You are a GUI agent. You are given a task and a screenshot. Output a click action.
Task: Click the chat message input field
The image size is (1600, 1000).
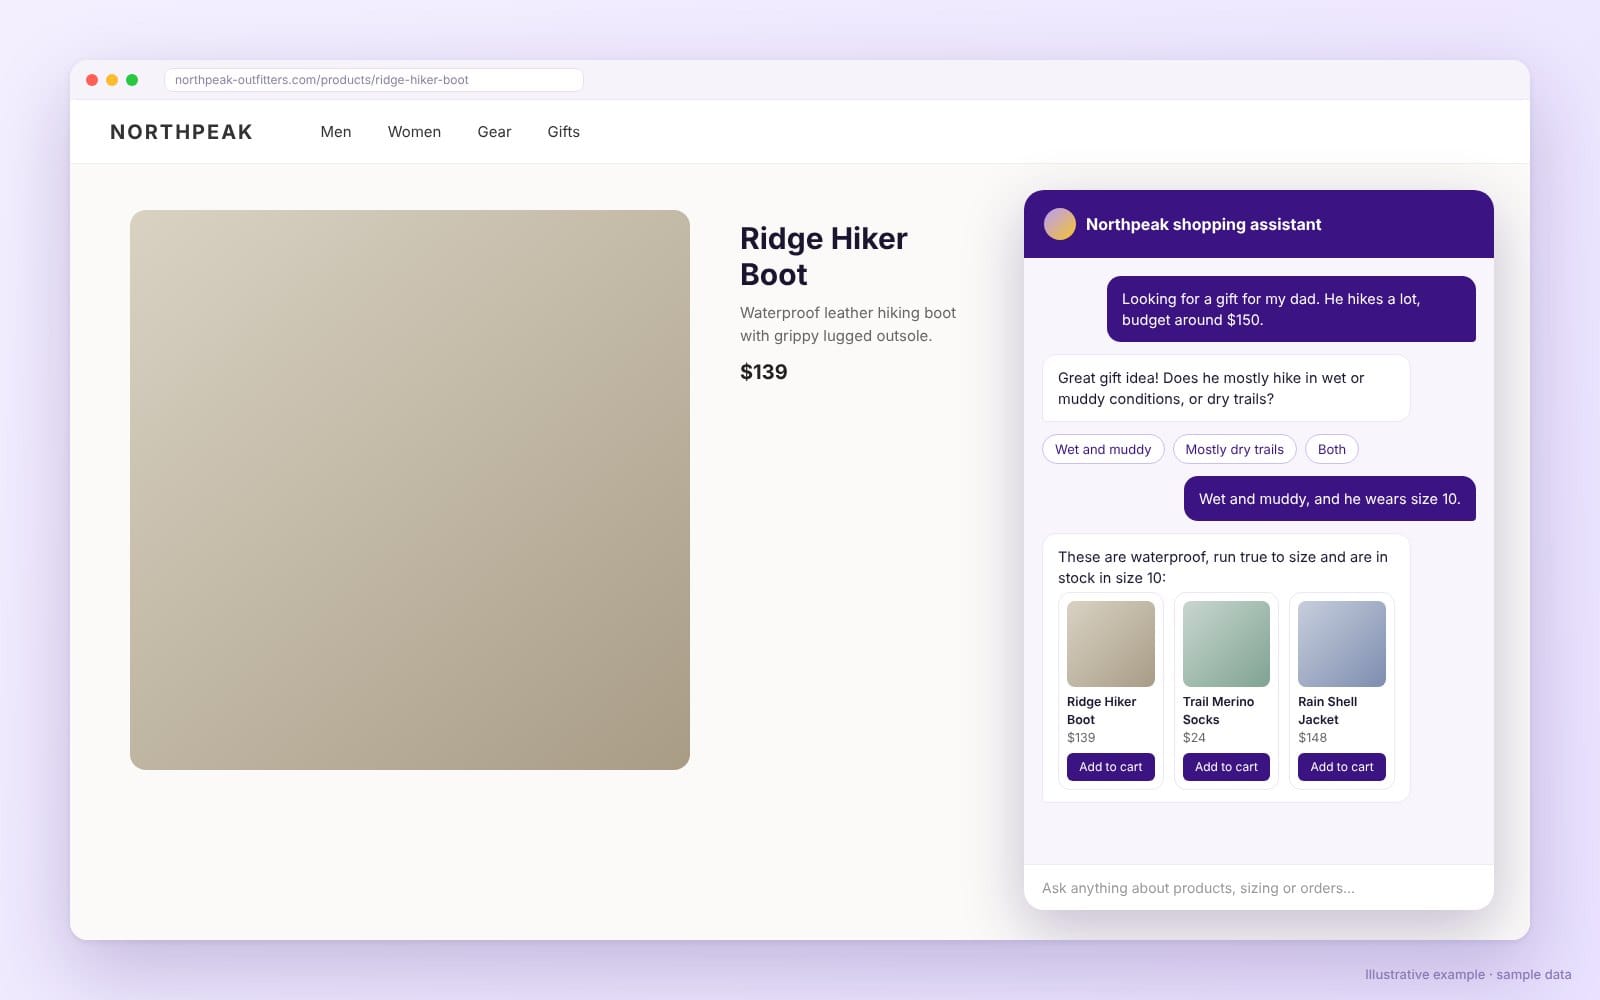1259,888
